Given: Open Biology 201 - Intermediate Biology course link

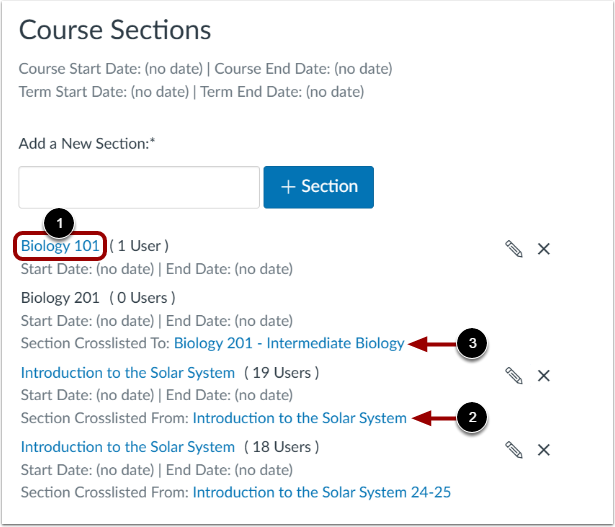Looking at the screenshot, I should point(289,344).
